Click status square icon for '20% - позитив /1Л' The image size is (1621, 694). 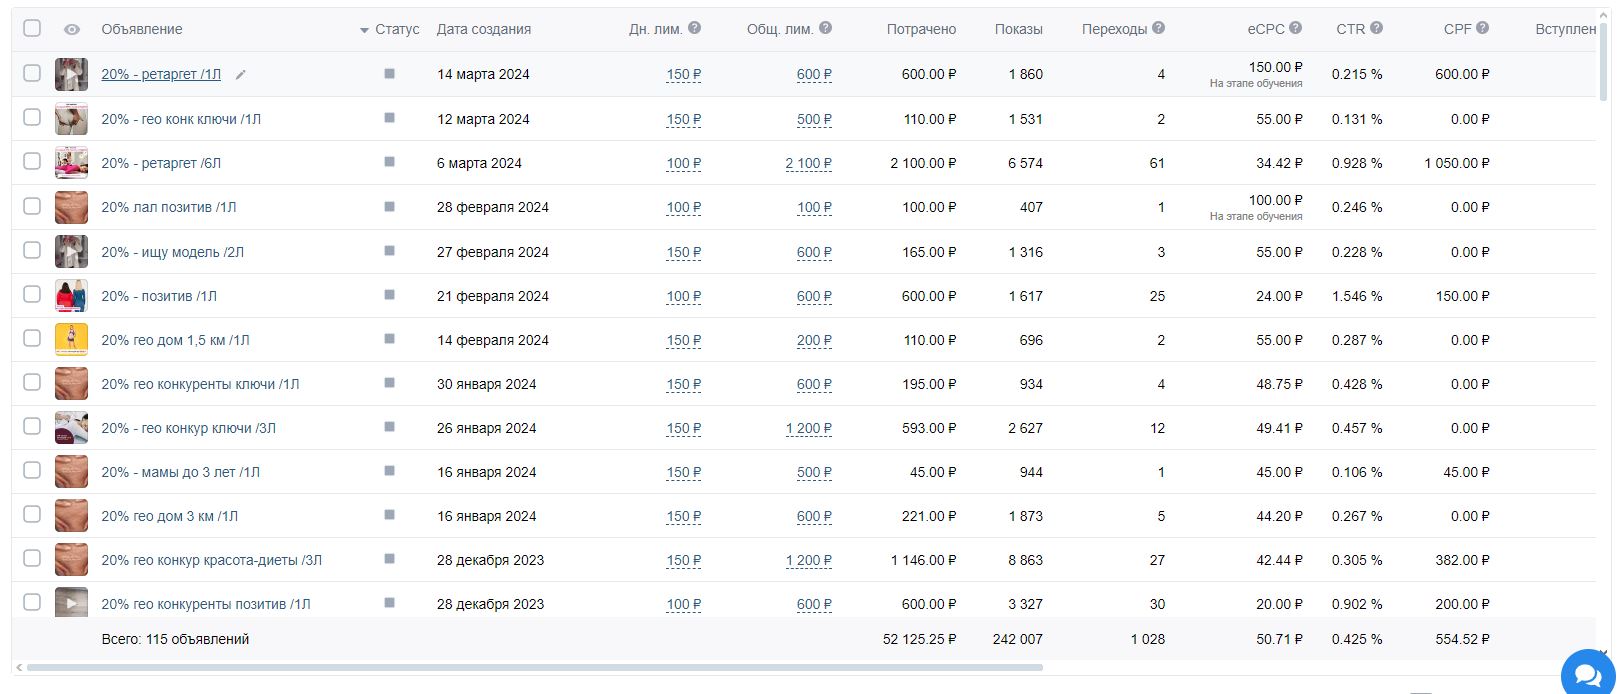389,295
